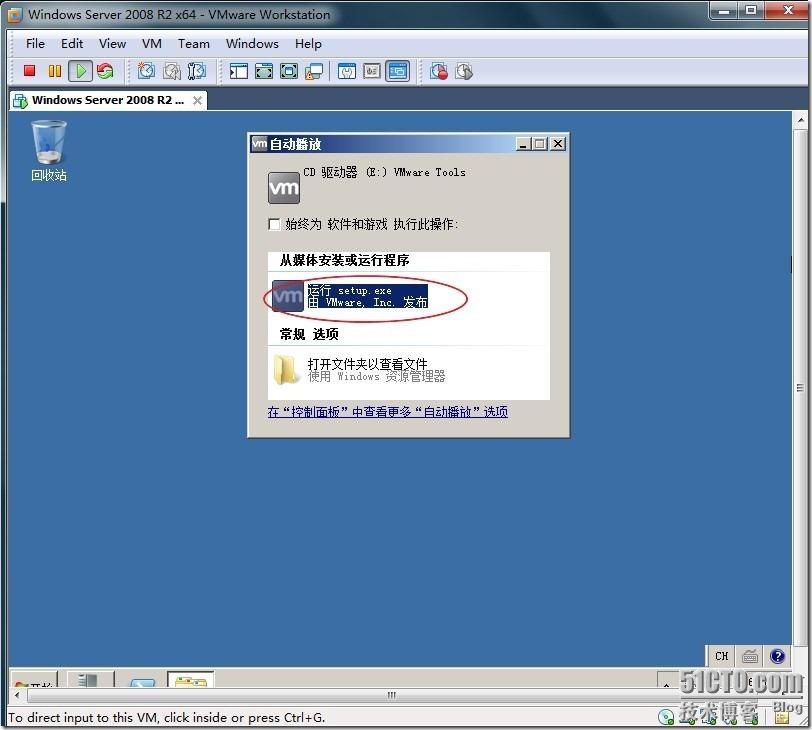Check the always perform this action checkbox
The height and width of the screenshot is (730, 812).
tap(274, 224)
